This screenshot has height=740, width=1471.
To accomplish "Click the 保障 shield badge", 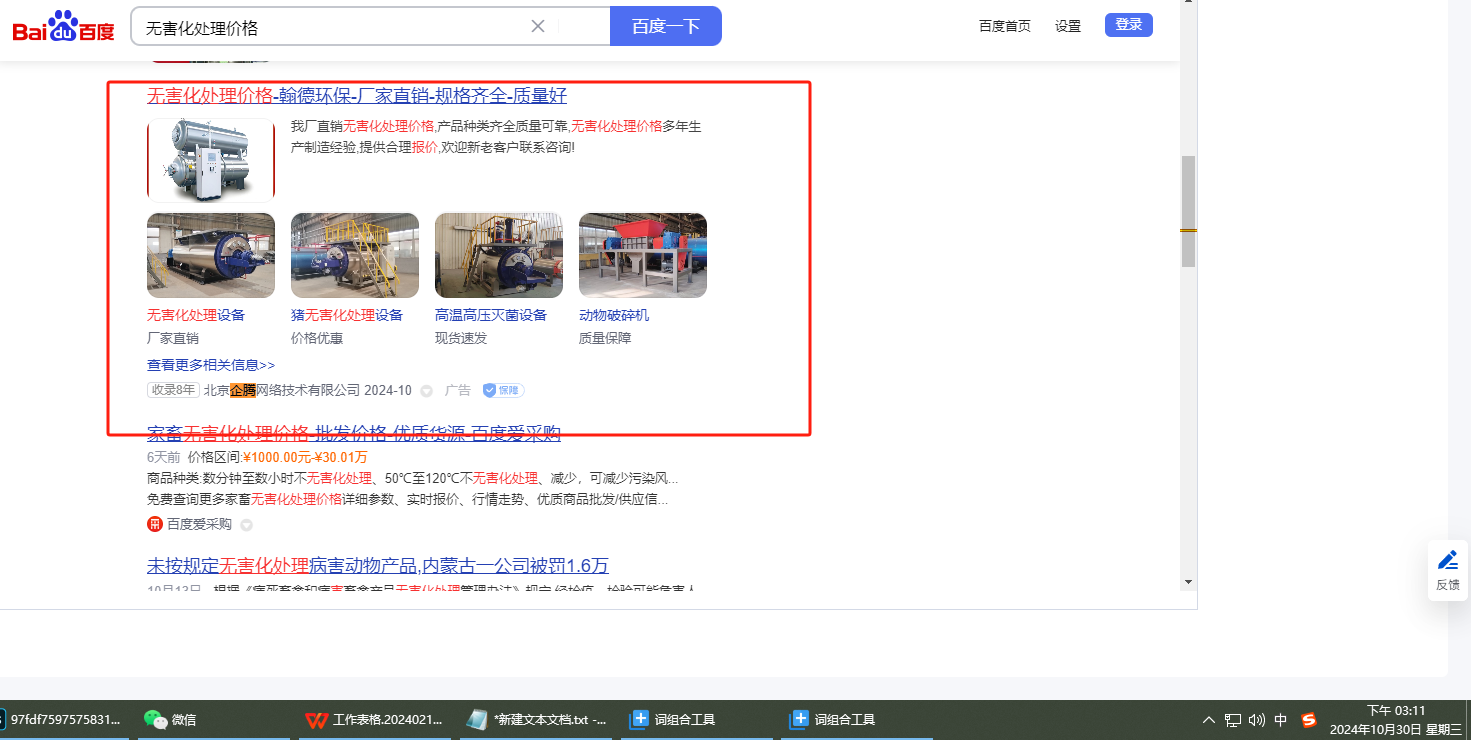I will point(503,390).
